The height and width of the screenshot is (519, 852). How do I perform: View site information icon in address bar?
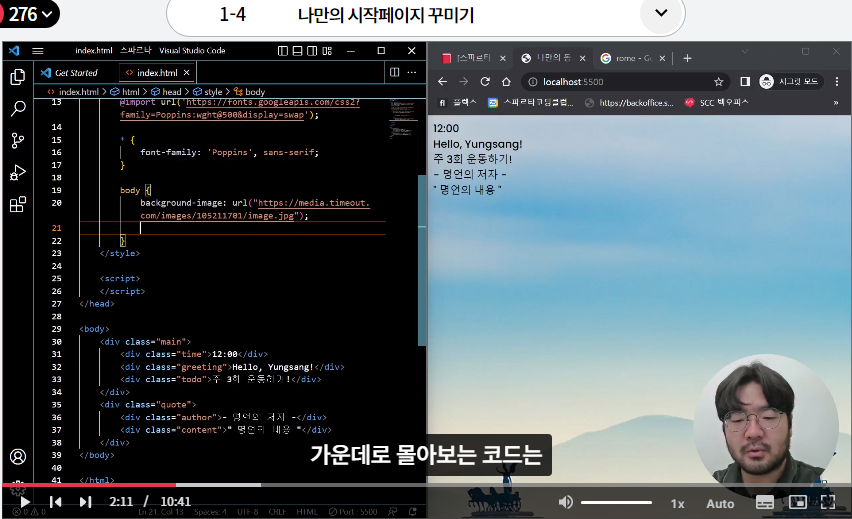[532, 82]
